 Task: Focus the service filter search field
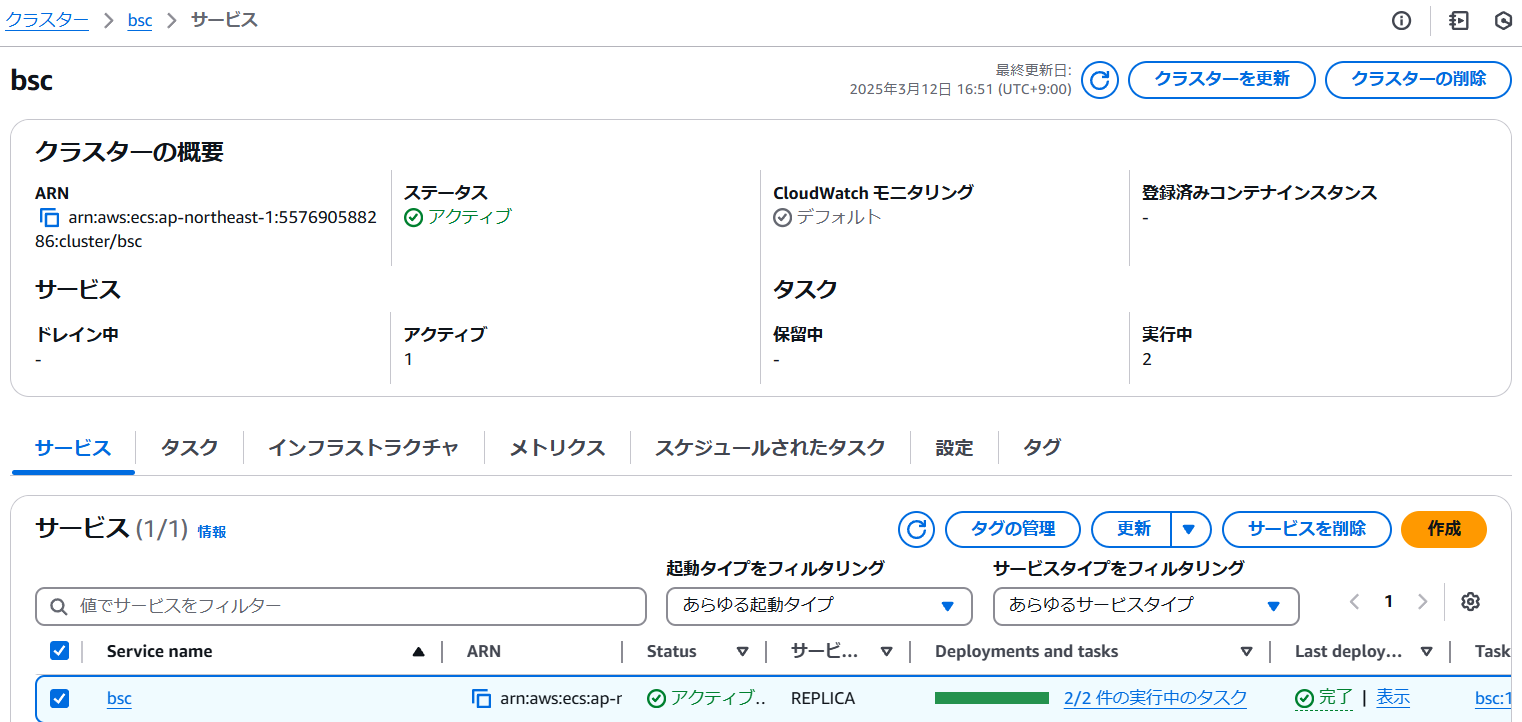(341, 606)
